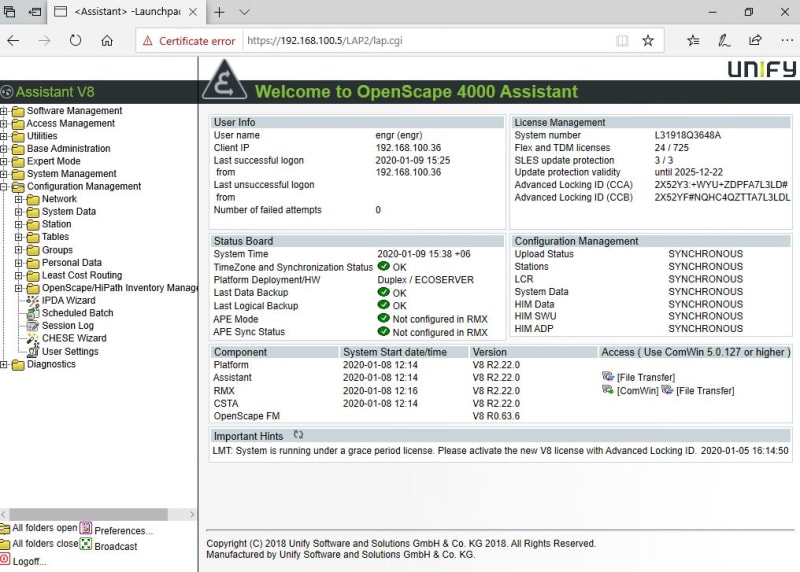800x572 pixels.
Task: Add this page to favorites star
Action: [x=648, y=40]
